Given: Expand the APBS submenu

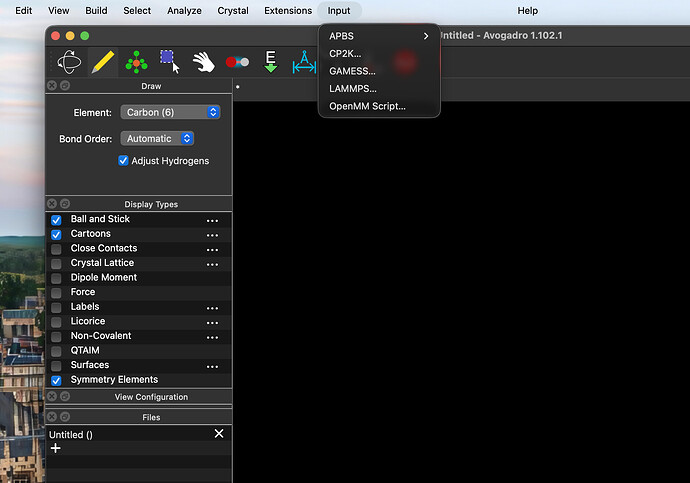Looking at the screenshot, I should tap(378, 36).
